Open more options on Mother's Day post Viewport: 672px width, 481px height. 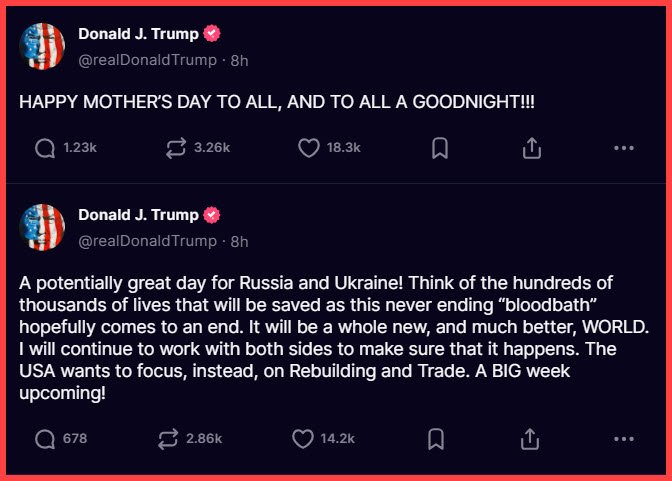[624, 148]
